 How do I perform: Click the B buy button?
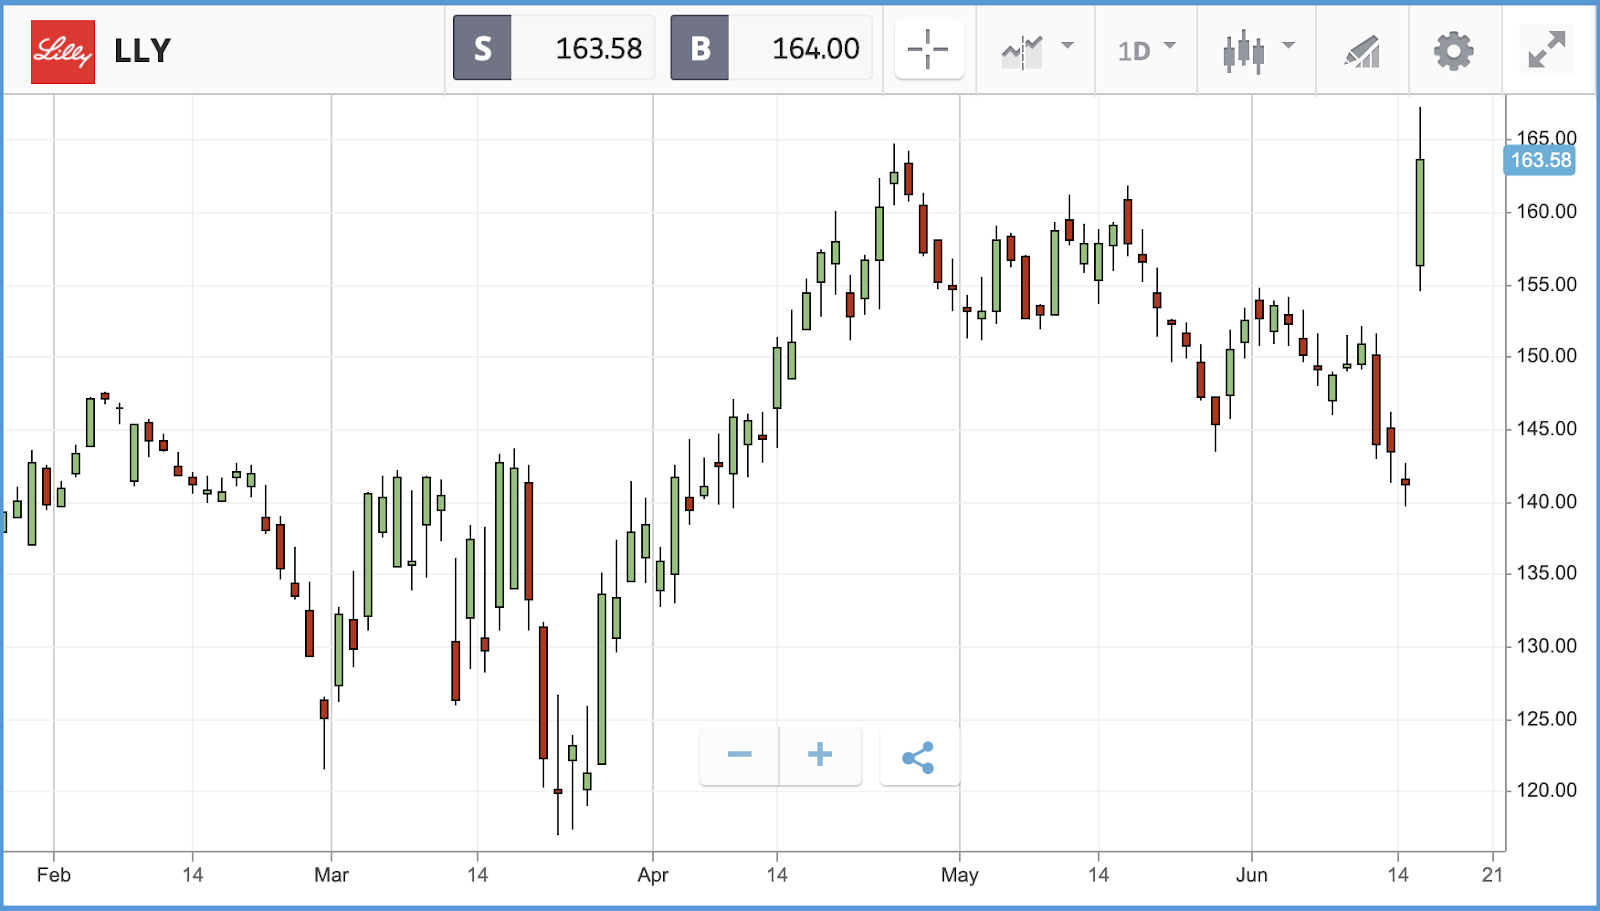pyautogui.click(x=700, y=48)
